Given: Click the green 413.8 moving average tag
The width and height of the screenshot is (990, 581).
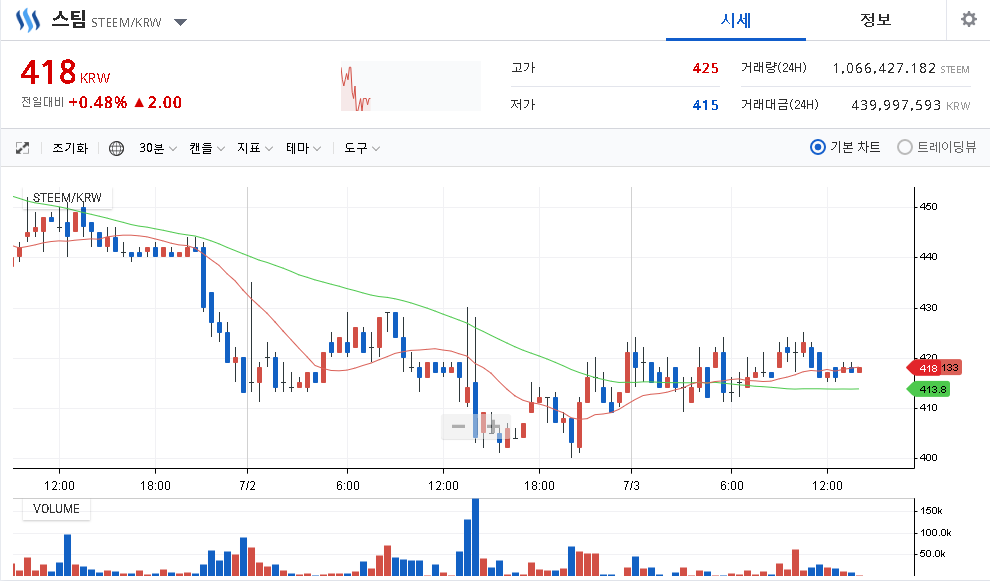Looking at the screenshot, I should (x=929, y=389).
